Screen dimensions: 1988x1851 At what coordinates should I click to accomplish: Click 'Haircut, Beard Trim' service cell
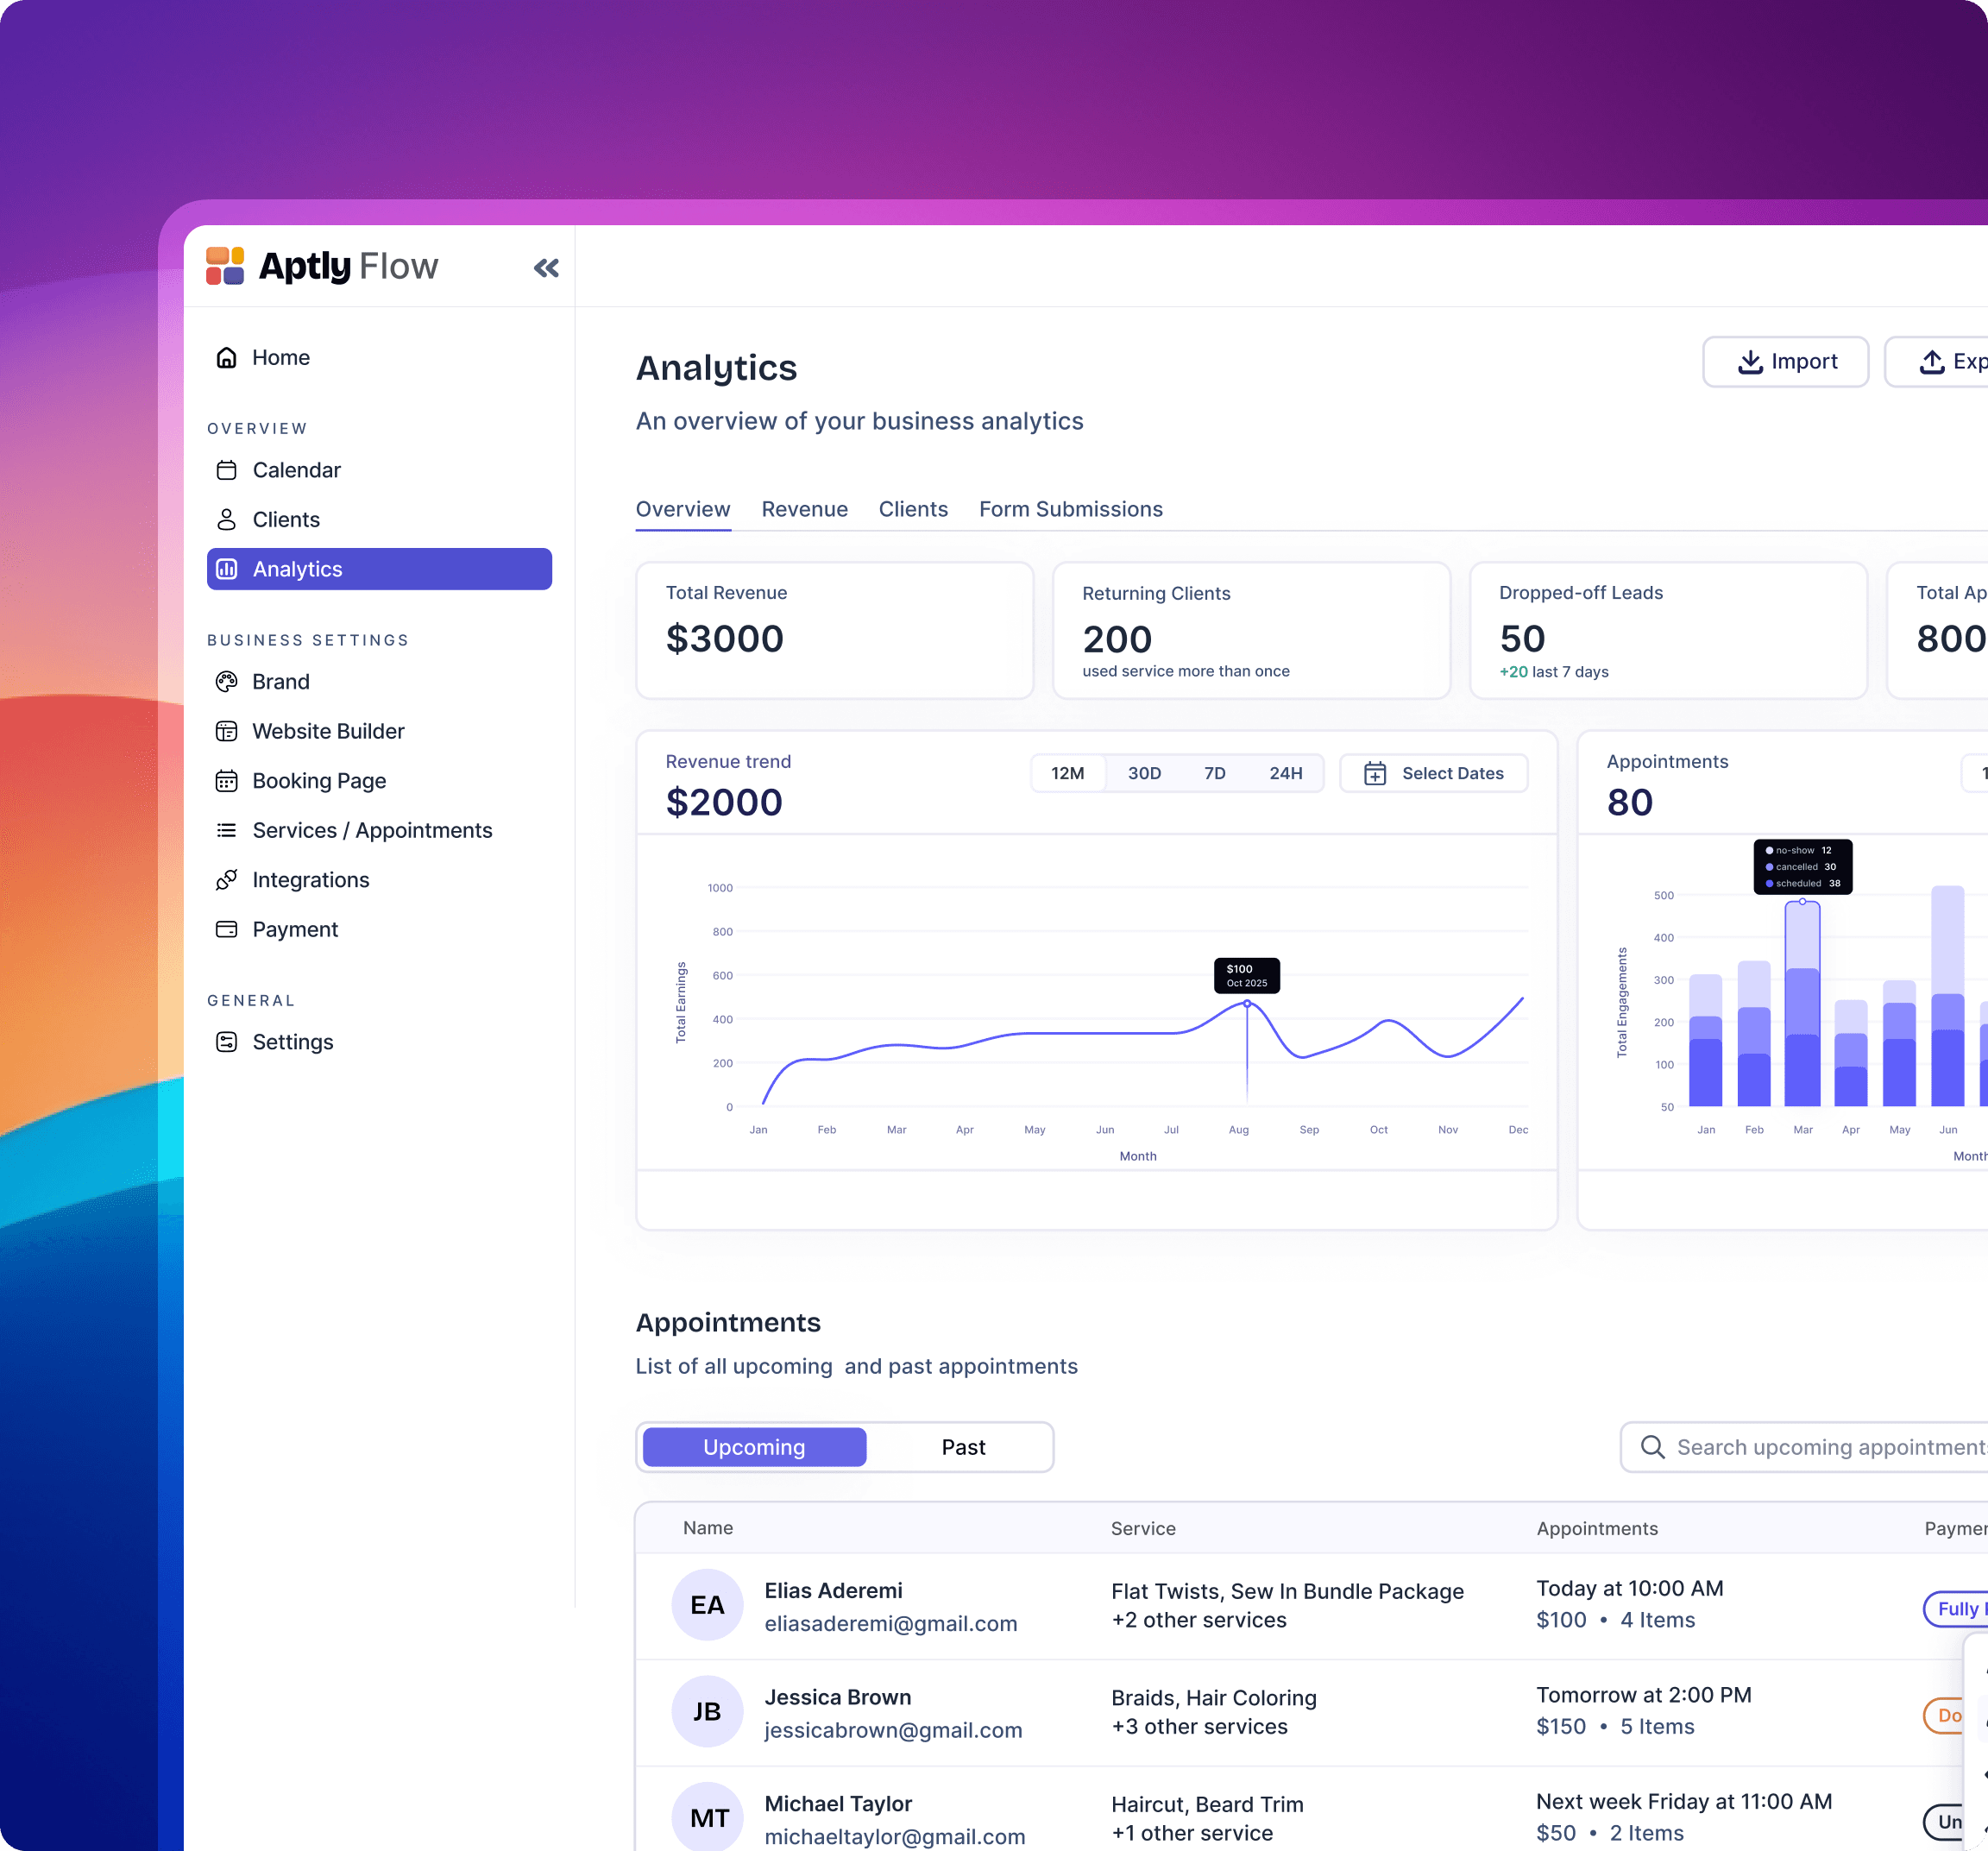point(1207,1804)
